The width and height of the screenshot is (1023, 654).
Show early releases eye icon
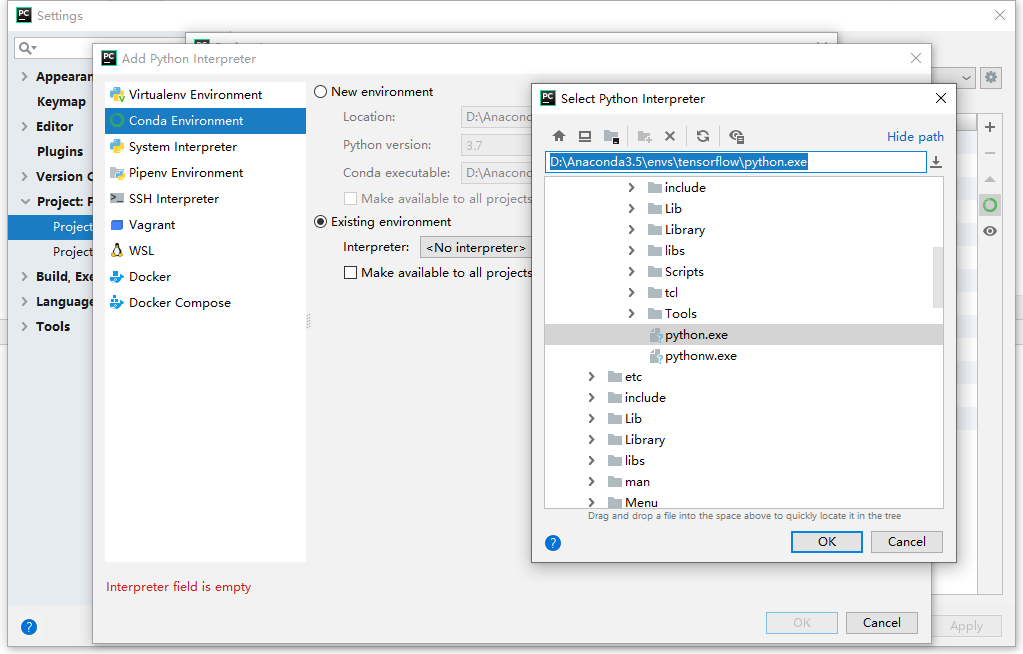990,231
